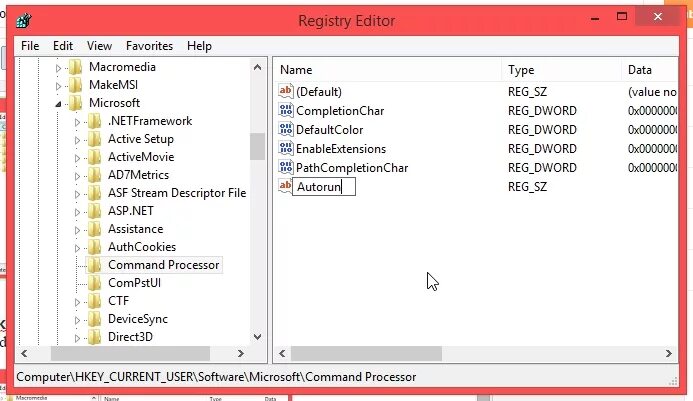
Task: Expand the ASP.NET key
Action: point(77,212)
